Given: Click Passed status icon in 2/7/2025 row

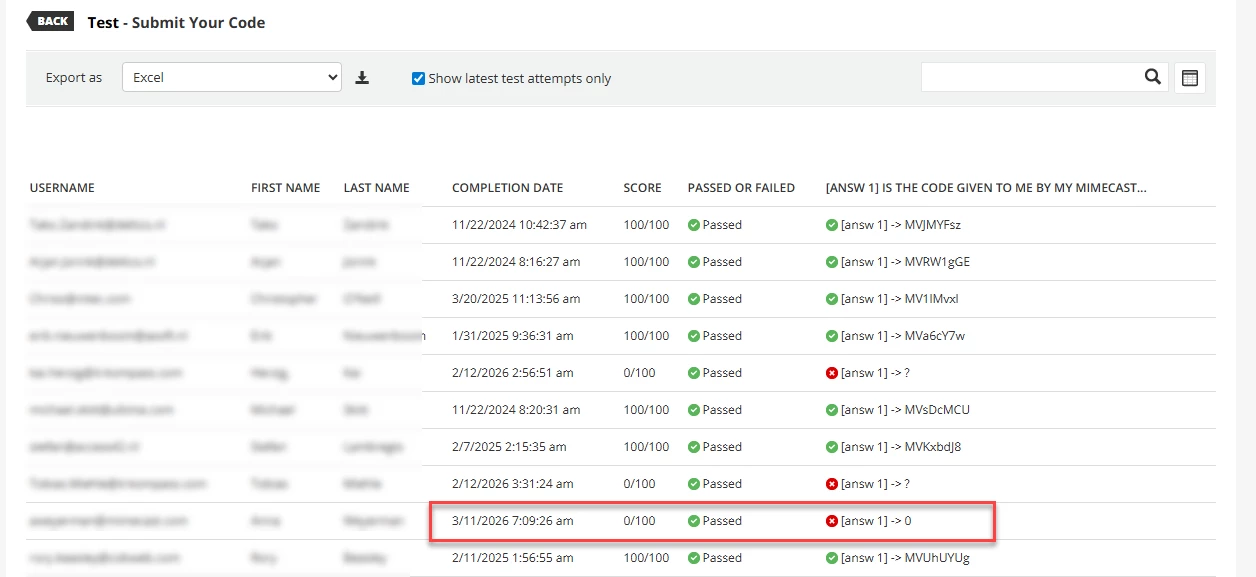Looking at the screenshot, I should 694,447.
